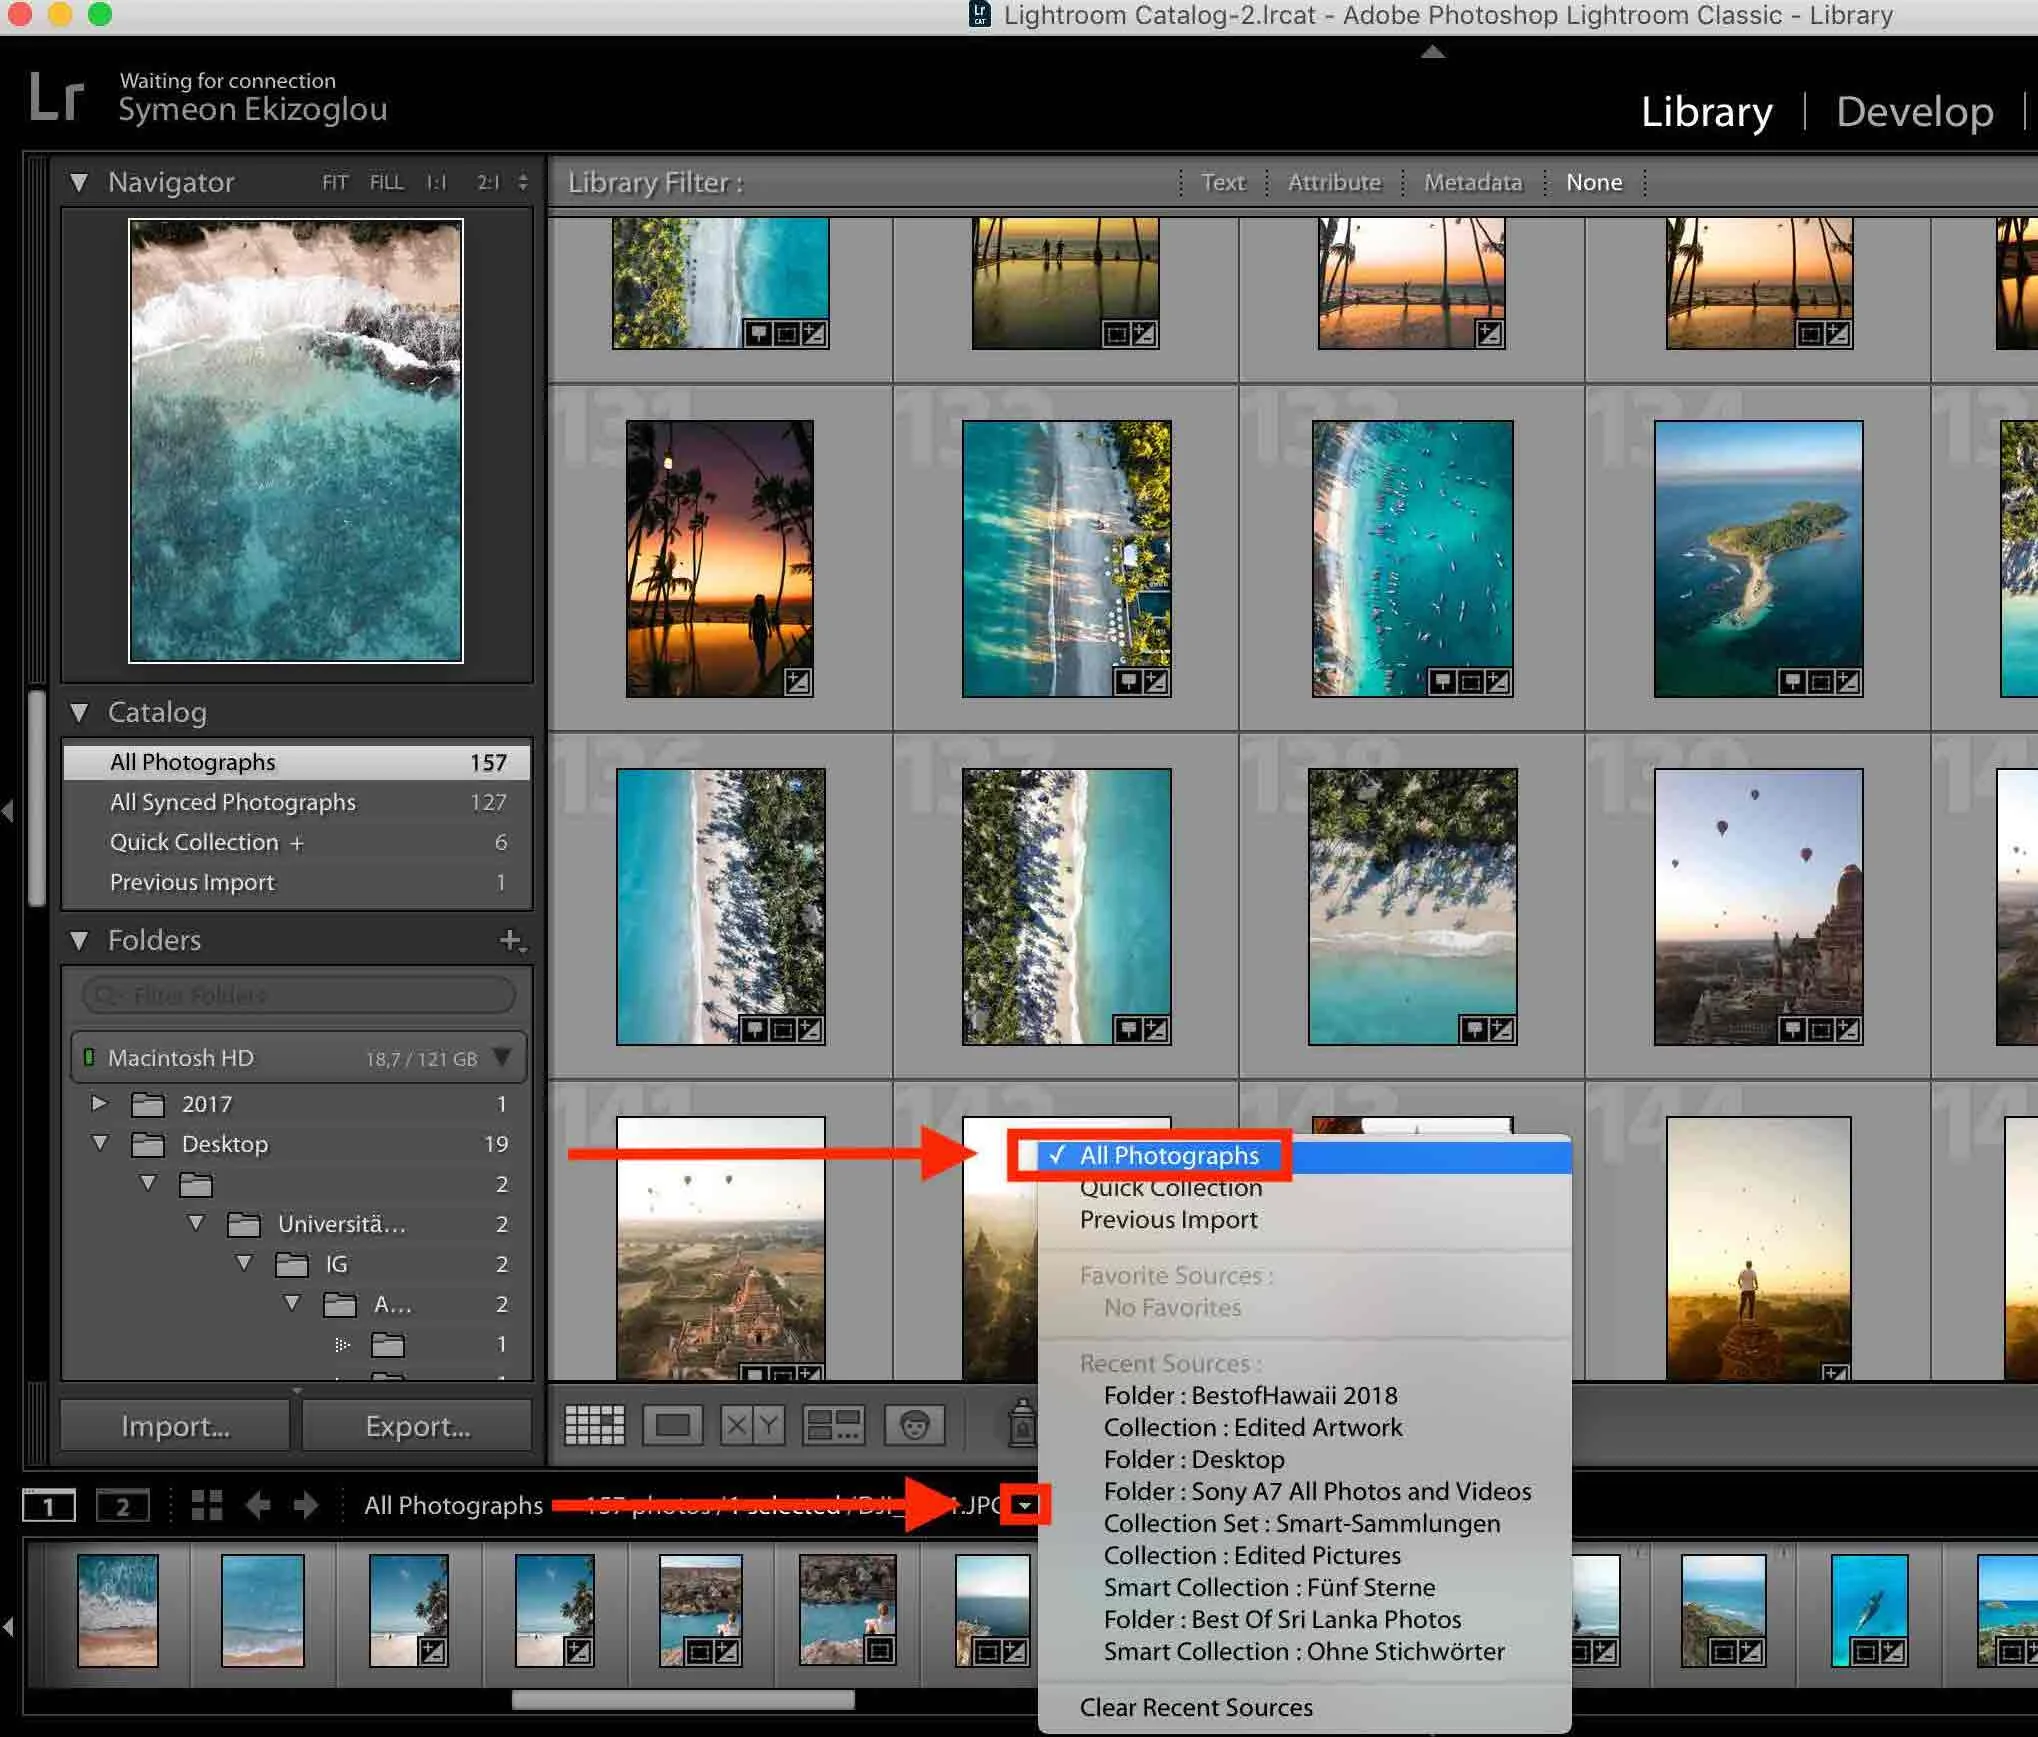Select Folder : BestofHawaii 2018 source

click(x=1304, y=1396)
